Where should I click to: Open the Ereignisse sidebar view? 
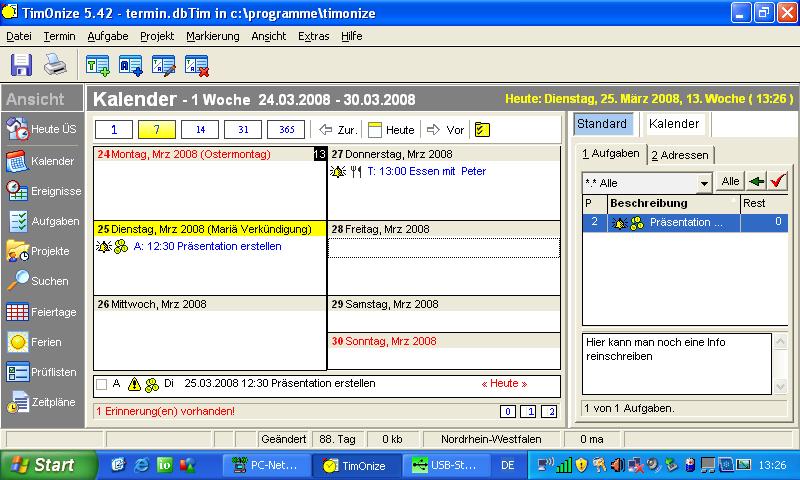pyautogui.click(x=42, y=190)
